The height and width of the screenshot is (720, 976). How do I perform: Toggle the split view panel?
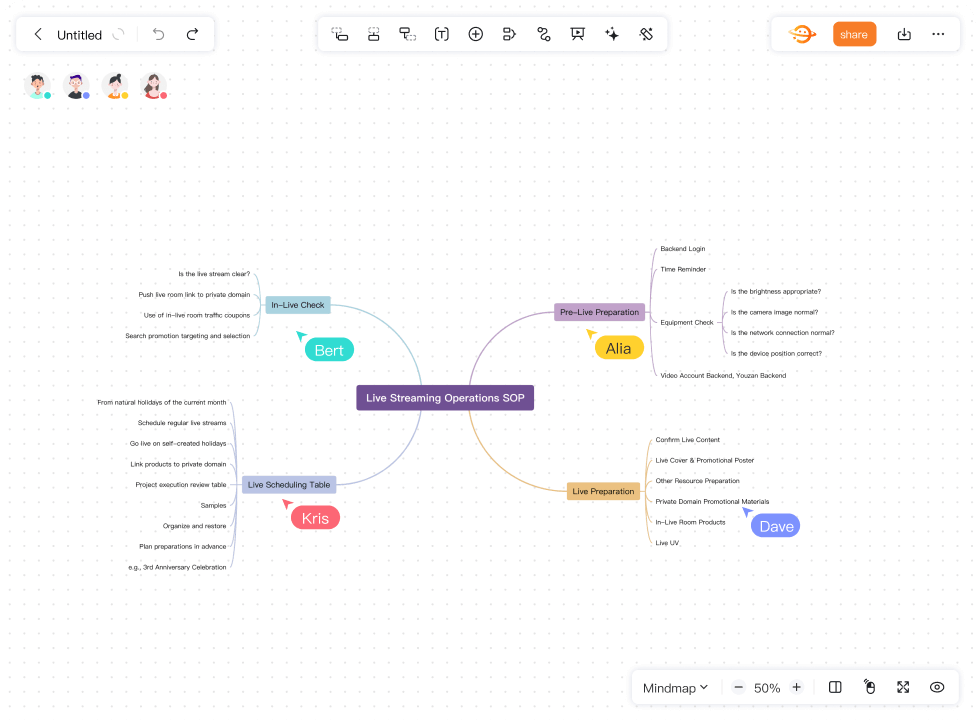coord(835,687)
